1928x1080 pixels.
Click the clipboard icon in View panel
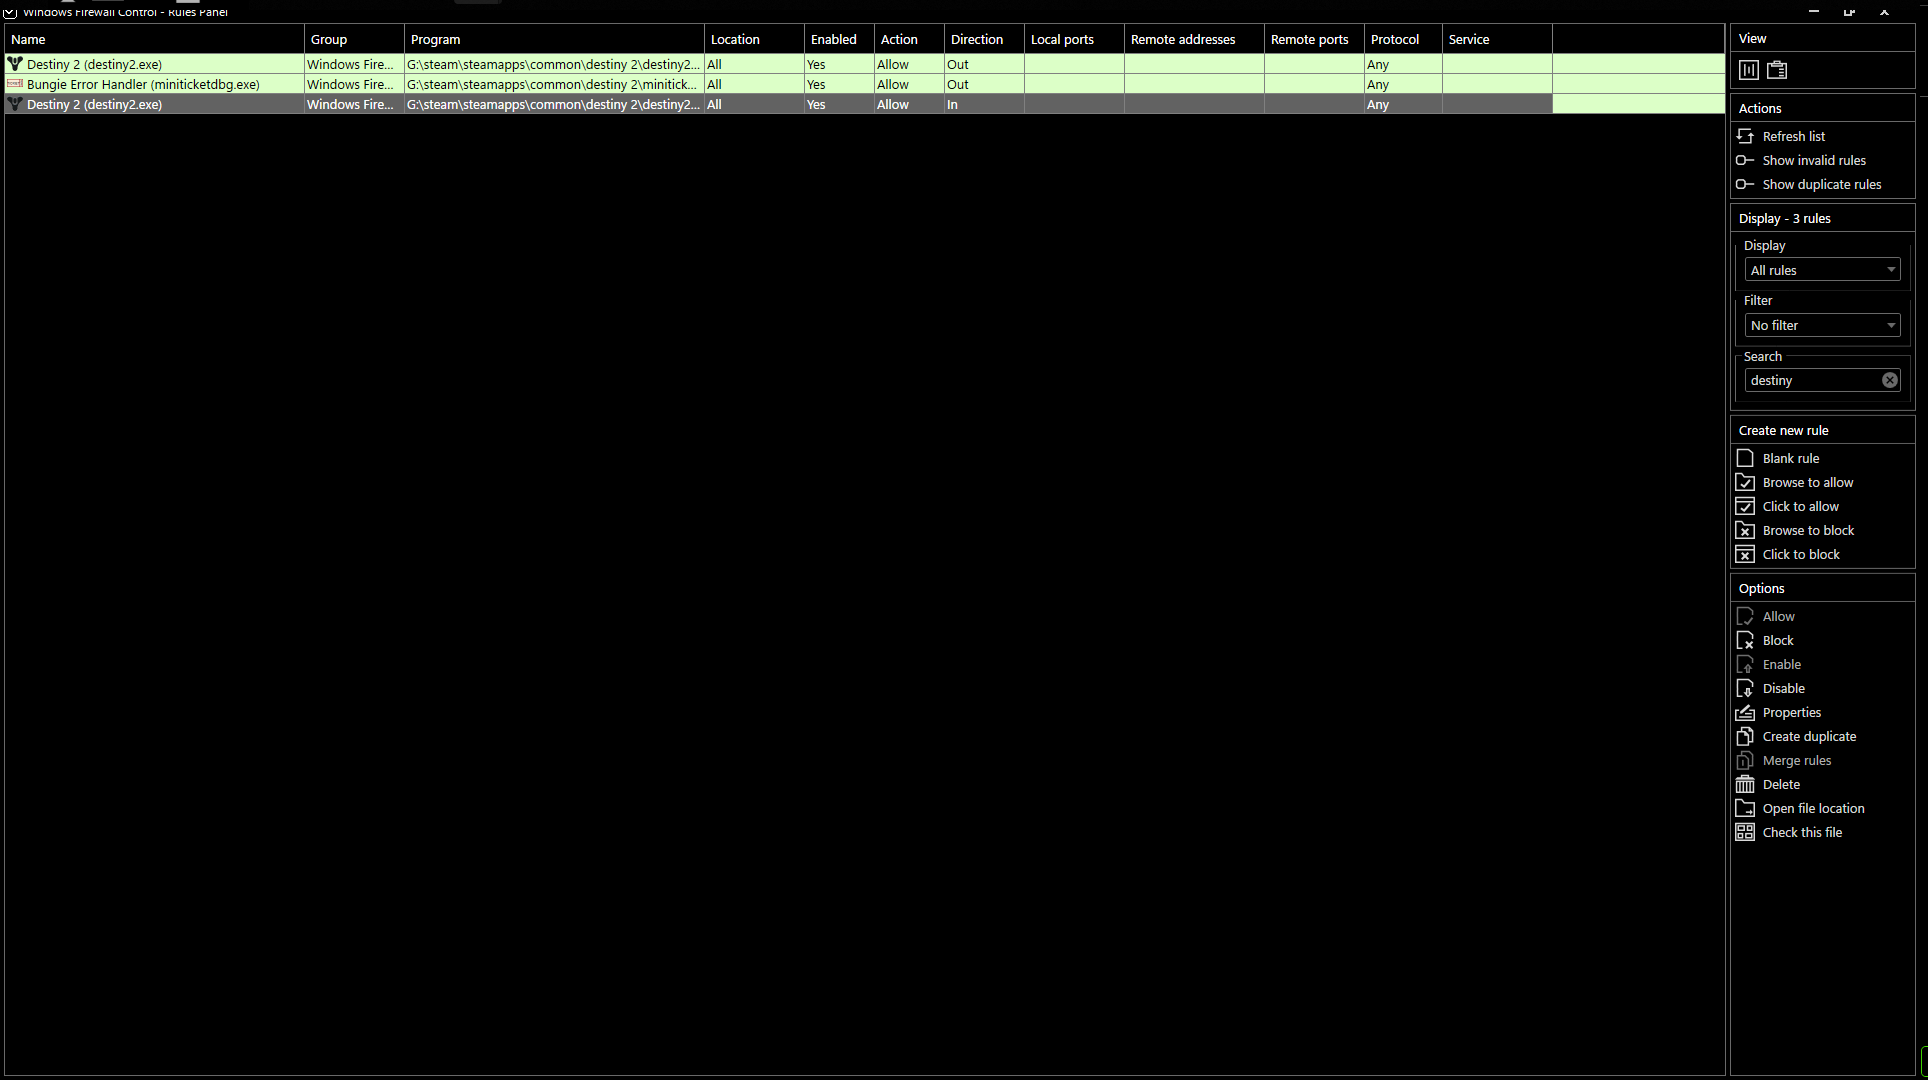[1777, 70]
